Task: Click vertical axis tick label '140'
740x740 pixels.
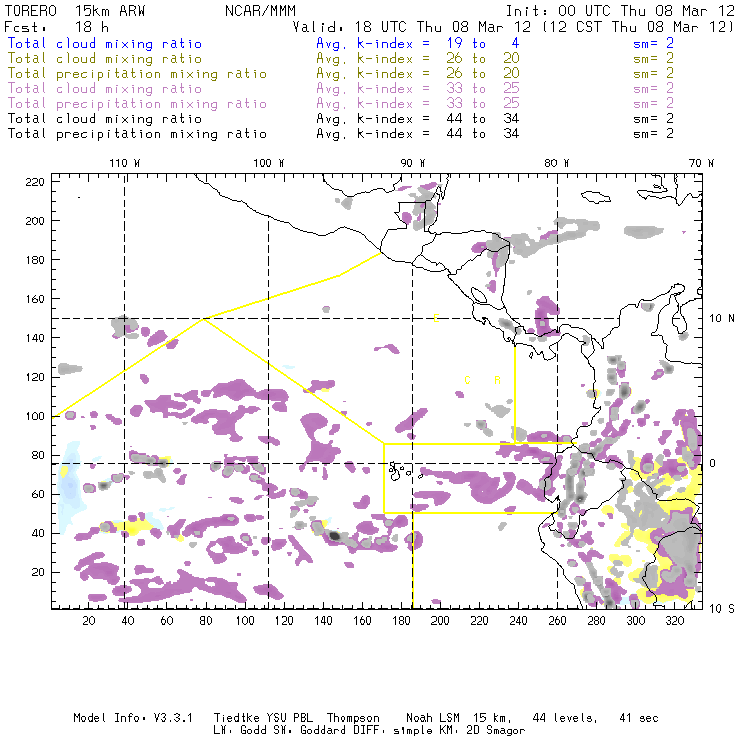Action: click(x=35, y=338)
